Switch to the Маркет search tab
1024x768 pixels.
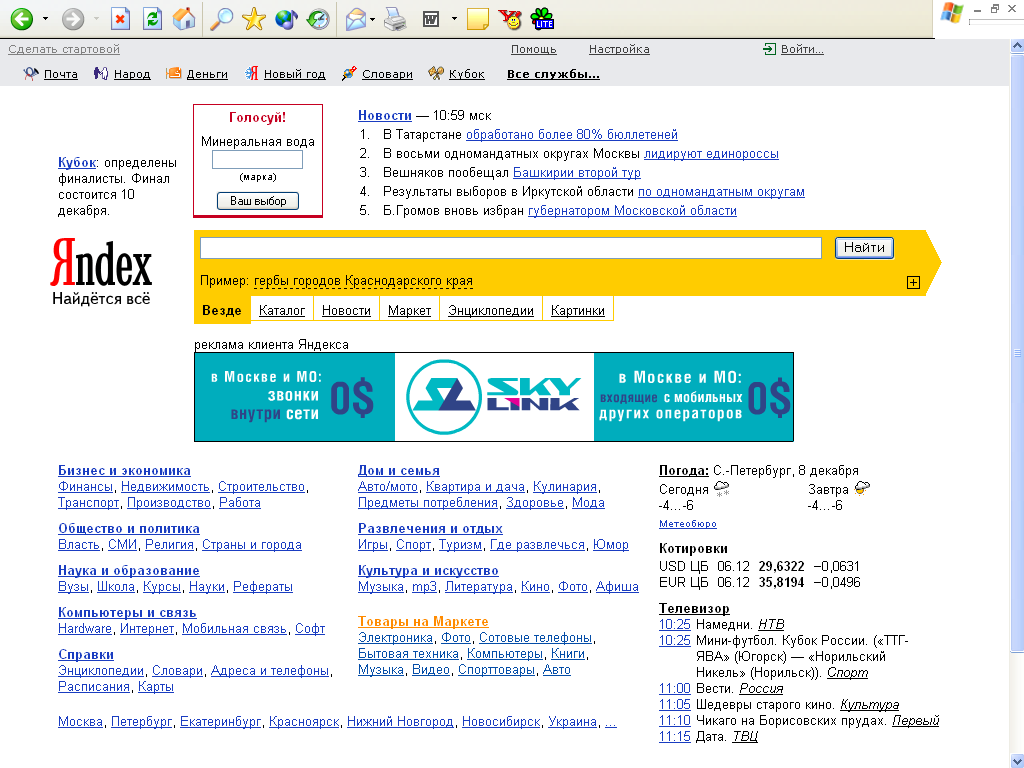coord(409,310)
